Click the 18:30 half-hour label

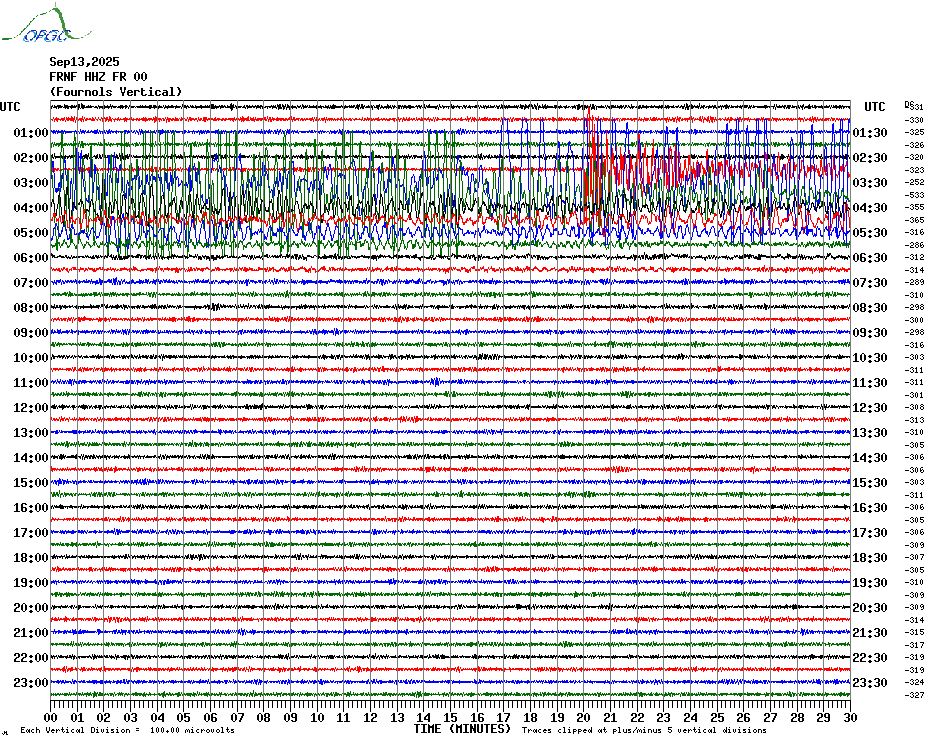point(870,557)
